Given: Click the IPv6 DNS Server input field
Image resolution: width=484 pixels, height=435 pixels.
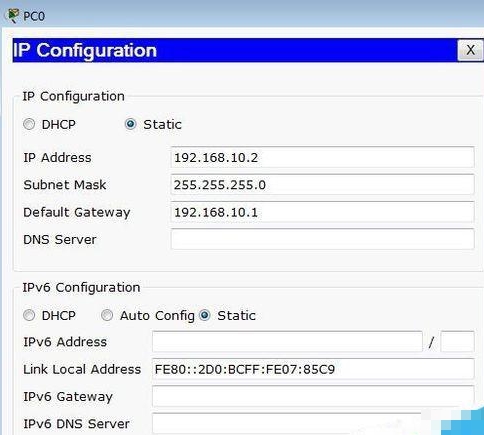Looking at the screenshot, I should 287,424.
